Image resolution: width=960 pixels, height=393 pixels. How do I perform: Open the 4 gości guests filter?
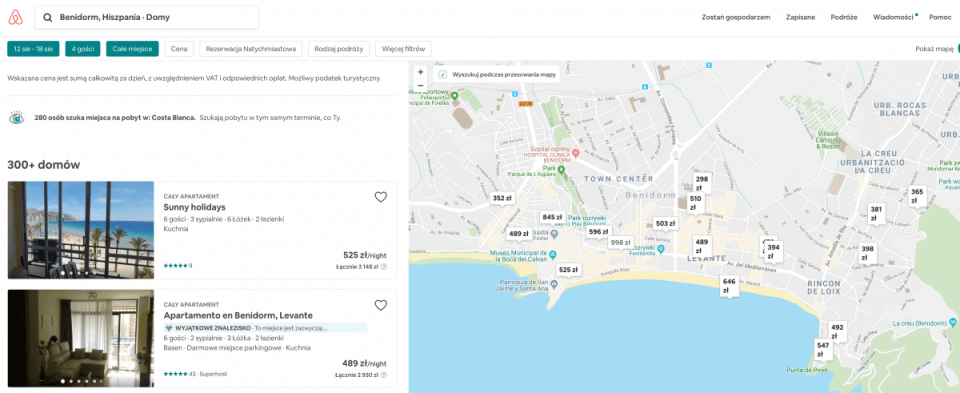point(83,49)
